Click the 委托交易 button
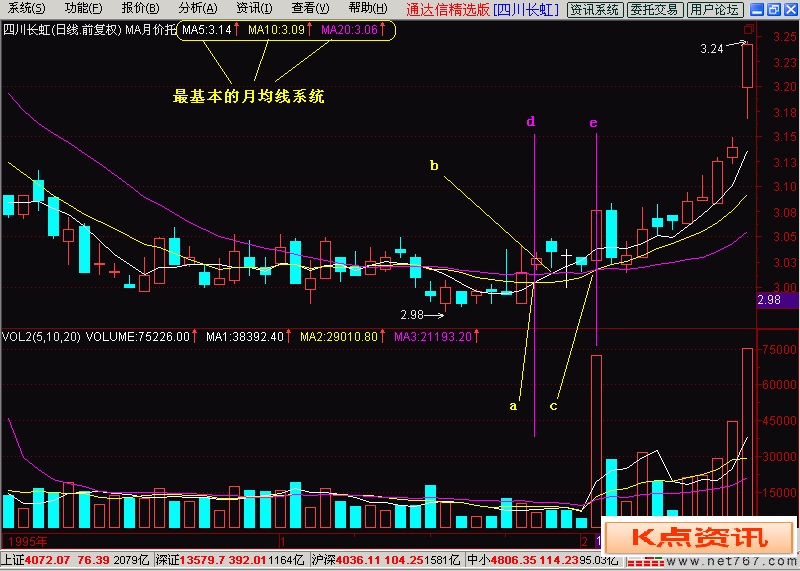This screenshot has height=571, width=800. coord(655,9)
